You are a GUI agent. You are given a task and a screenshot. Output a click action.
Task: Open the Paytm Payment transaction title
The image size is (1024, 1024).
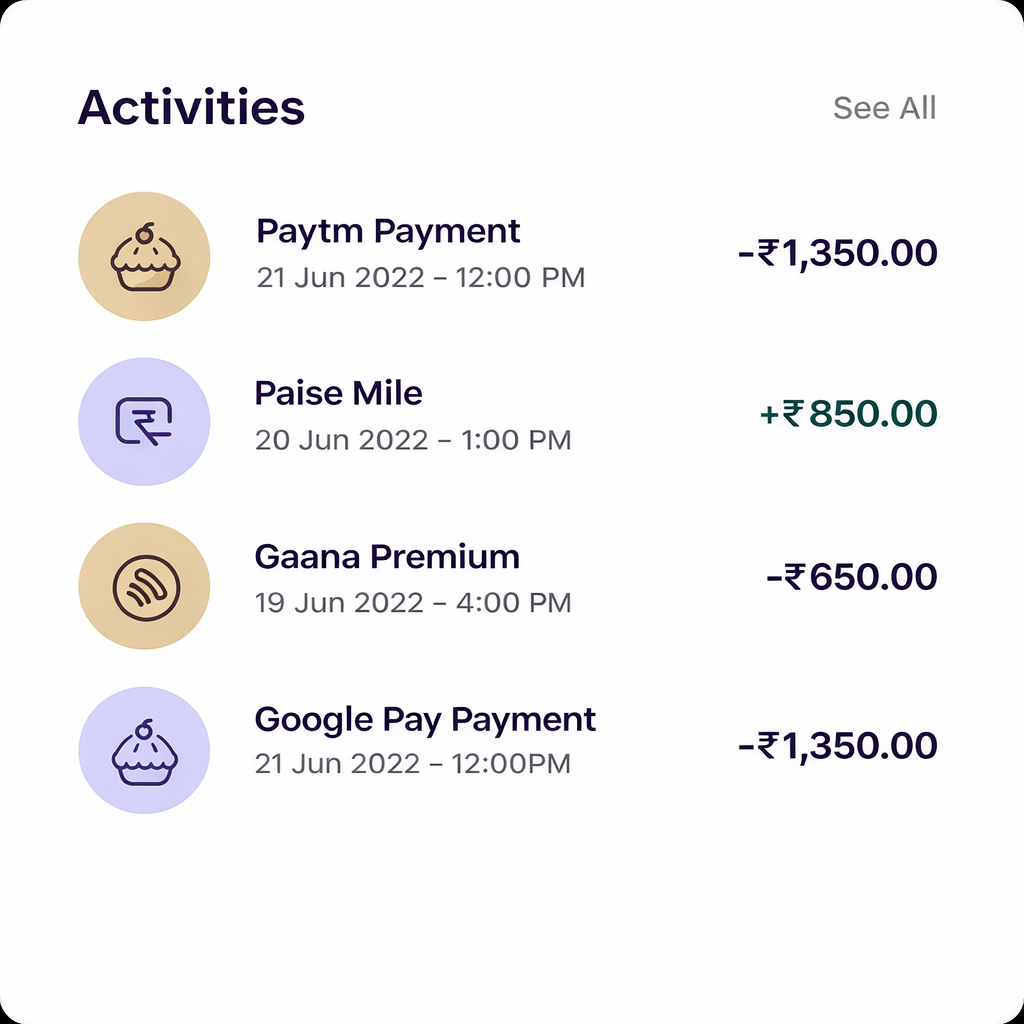[388, 231]
